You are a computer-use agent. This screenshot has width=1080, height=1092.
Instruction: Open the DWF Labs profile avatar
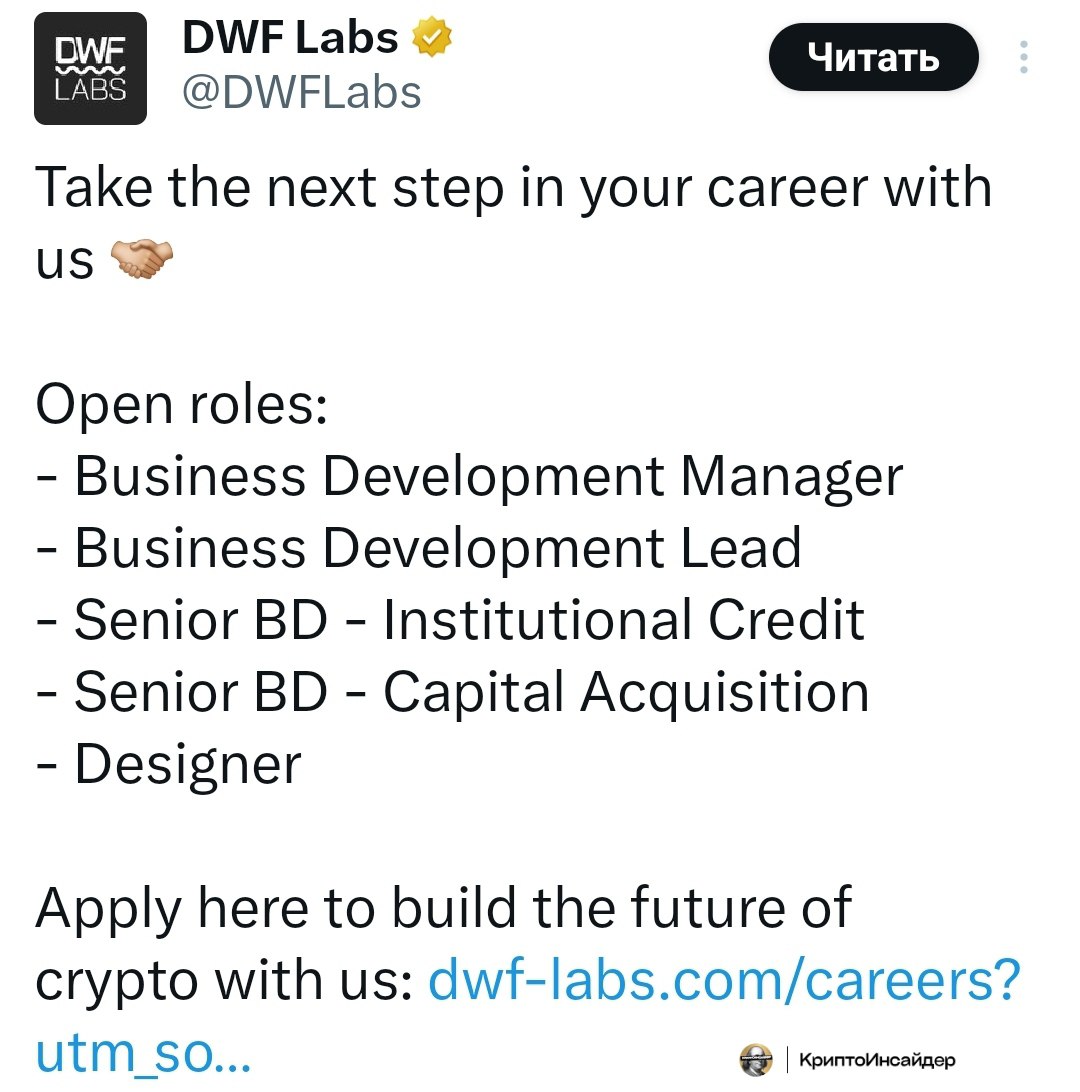[91, 68]
